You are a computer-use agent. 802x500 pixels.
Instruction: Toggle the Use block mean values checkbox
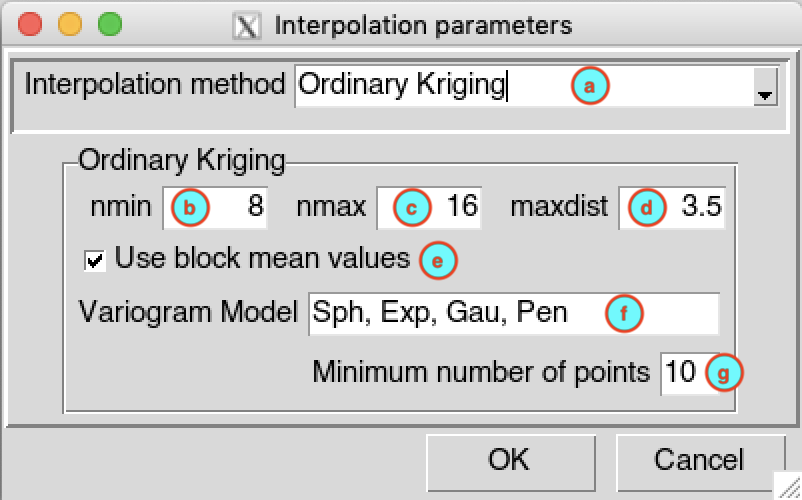click(x=95, y=260)
